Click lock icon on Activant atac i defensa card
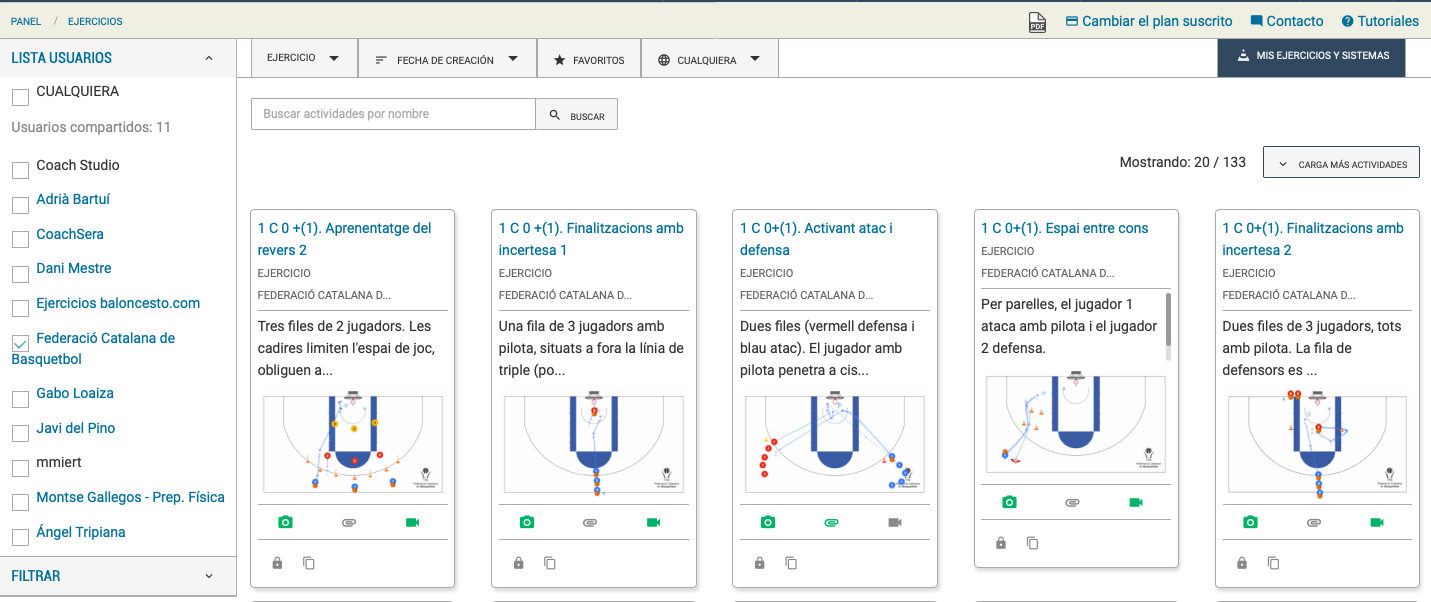 (759, 563)
